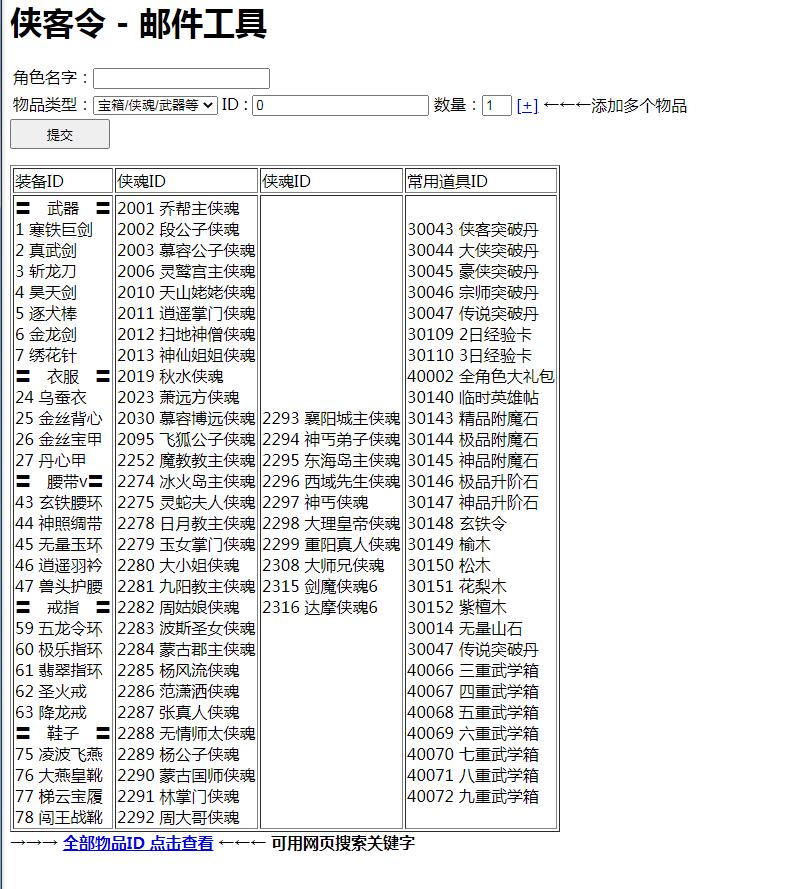
Task: Click the 24 乌蚕衣 clothing entry
Action: click(x=51, y=397)
